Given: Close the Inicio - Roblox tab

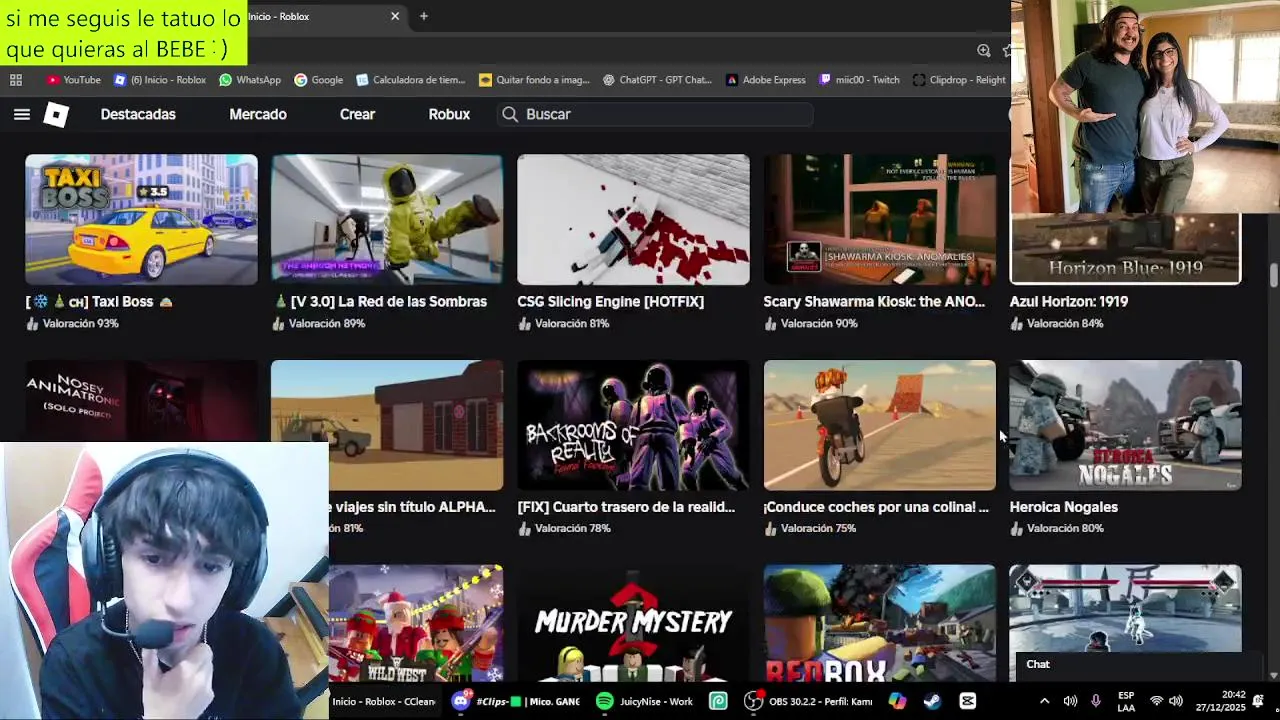Looking at the screenshot, I should click(x=395, y=16).
